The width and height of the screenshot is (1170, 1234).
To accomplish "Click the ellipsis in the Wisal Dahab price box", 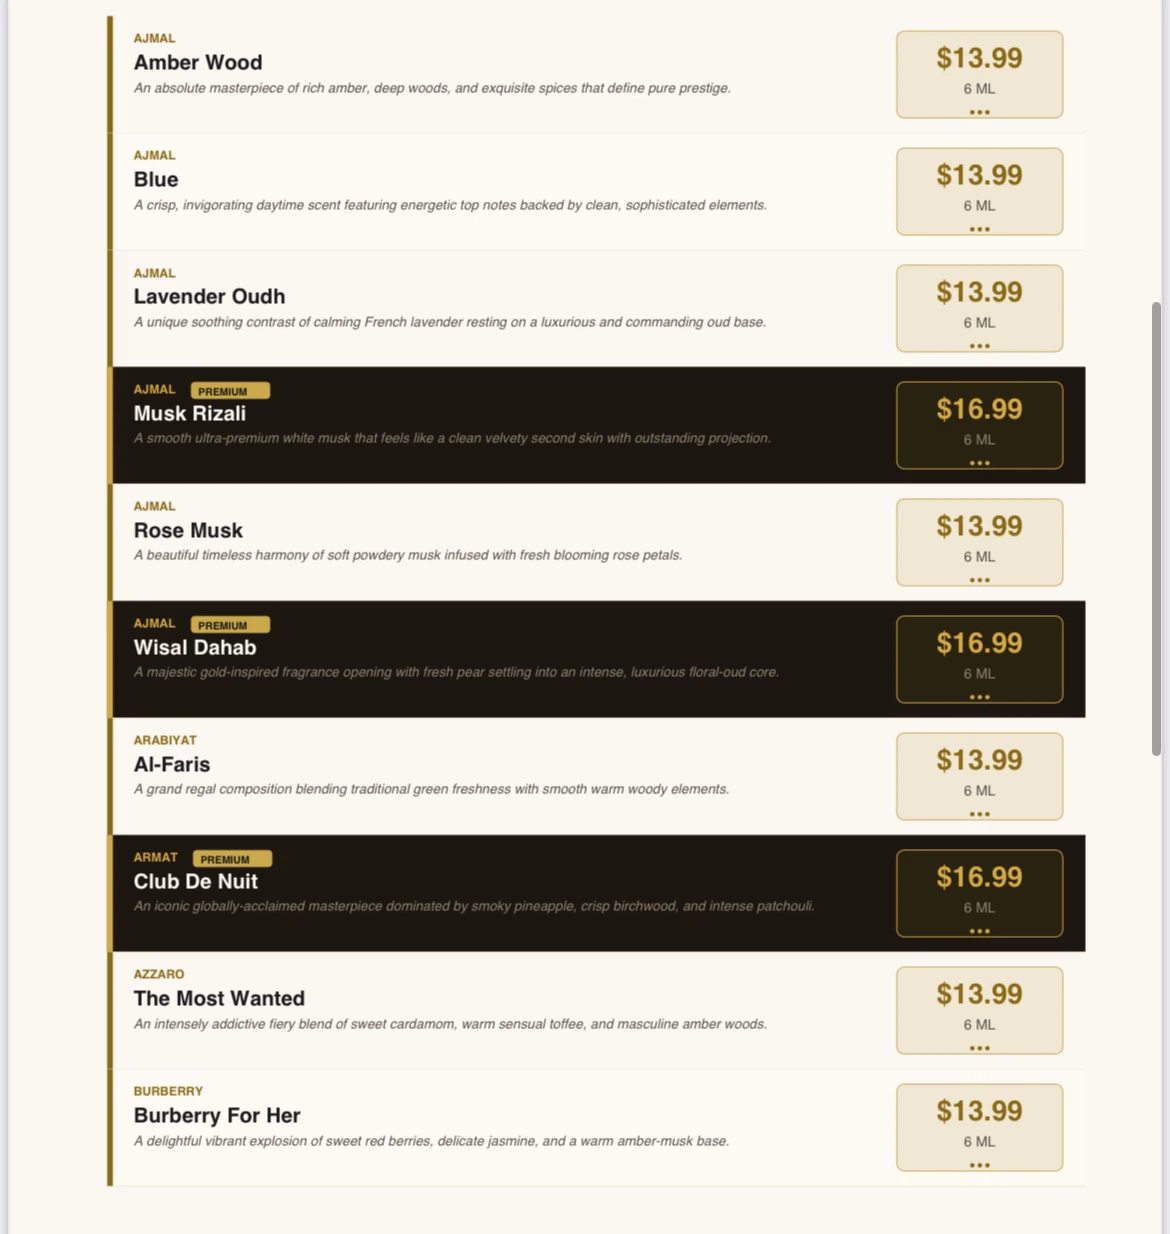I will pos(979,697).
